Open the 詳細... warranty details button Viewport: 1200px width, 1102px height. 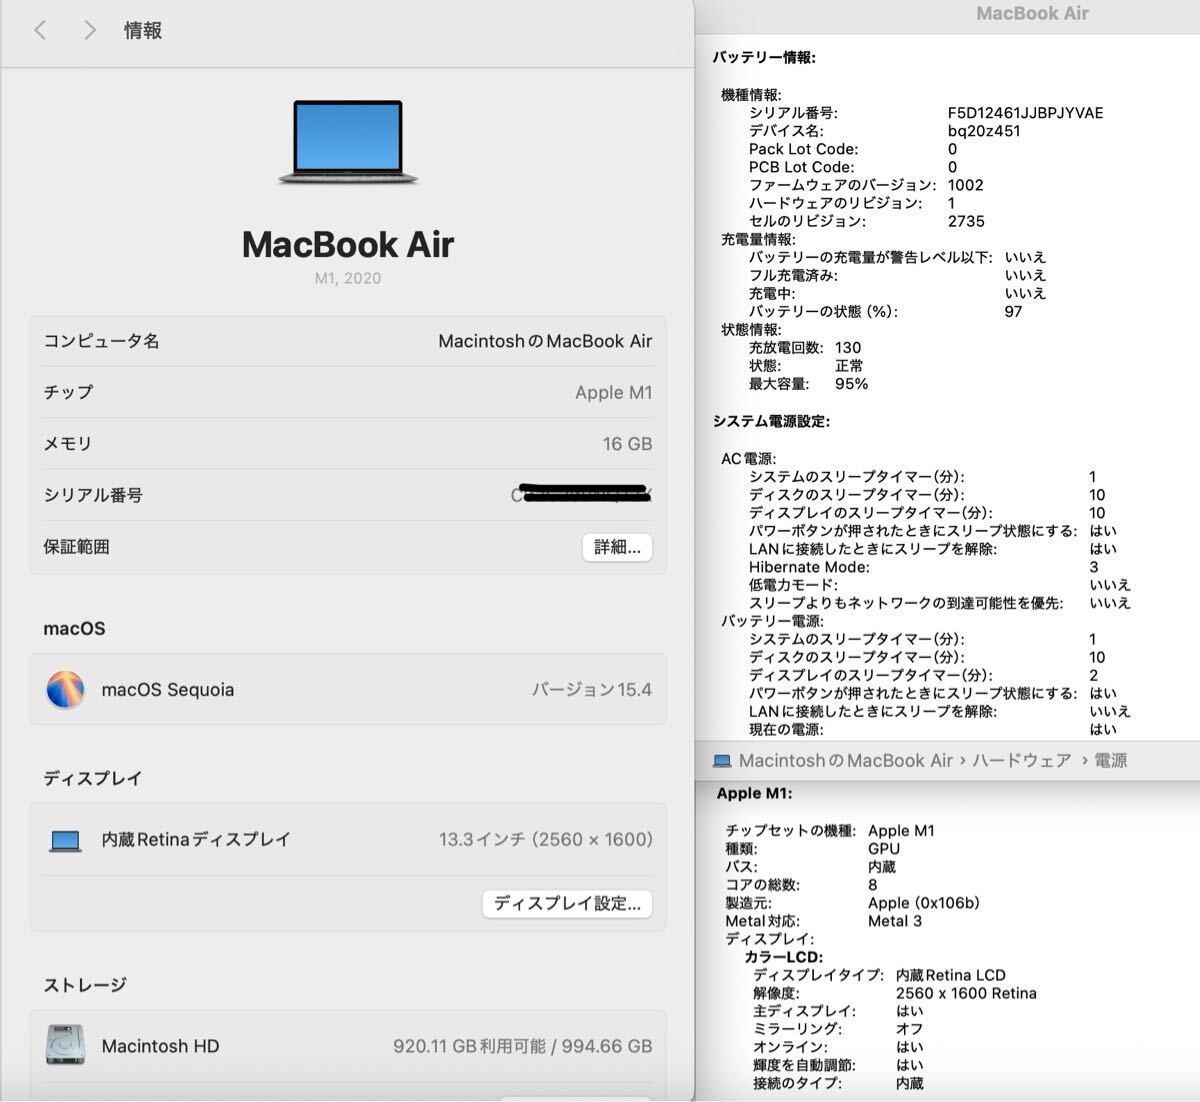coord(617,547)
